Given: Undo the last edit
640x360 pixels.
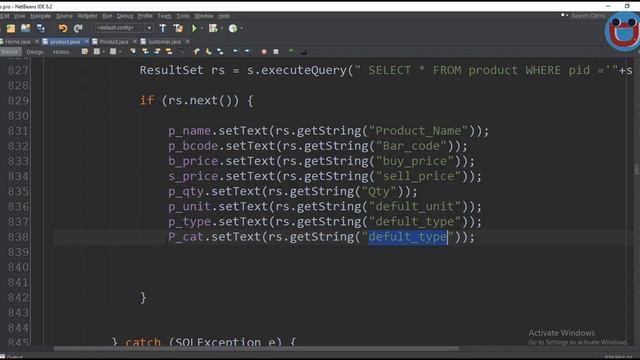Looking at the screenshot, I should click(63, 28).
